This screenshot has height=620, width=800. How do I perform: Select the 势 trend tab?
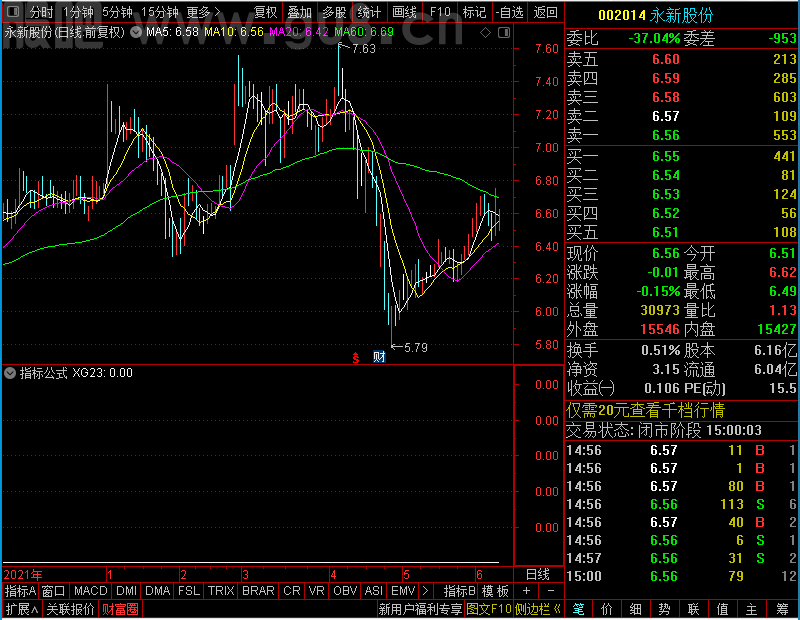[x=664, y=609]
